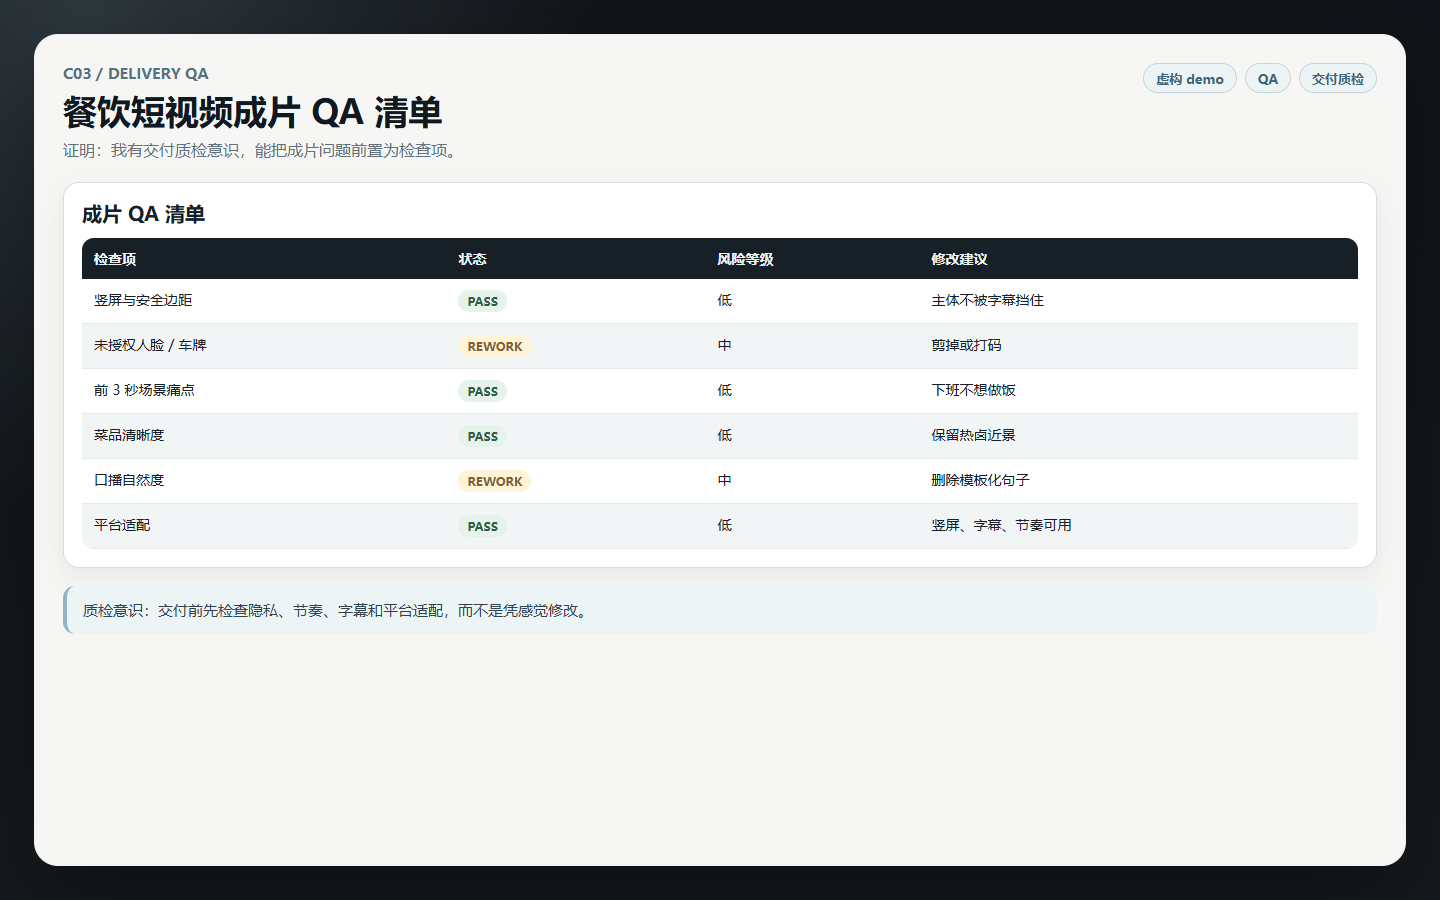1440x900 pixels.
Task: Select the 菜品清晰度 check item
Action: [x=129, y=435]
